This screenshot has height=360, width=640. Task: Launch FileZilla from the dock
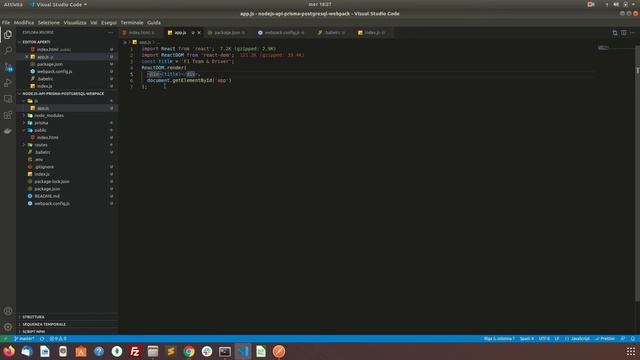[x=135, y=351]
